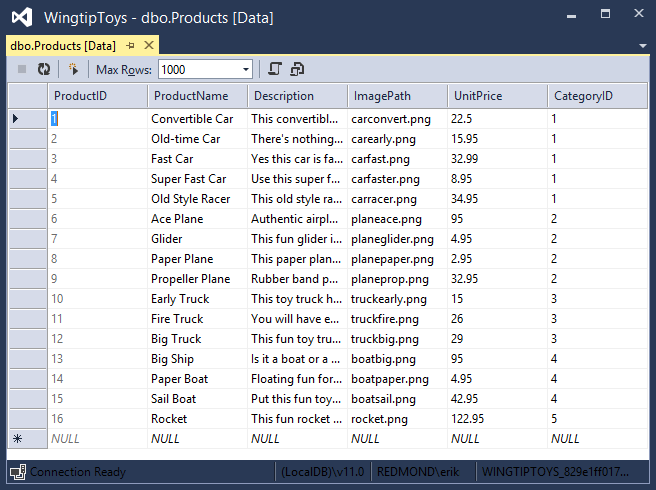Click the carconvert.png ImagePath cell
656x490 pixels.
pos(397,119)
